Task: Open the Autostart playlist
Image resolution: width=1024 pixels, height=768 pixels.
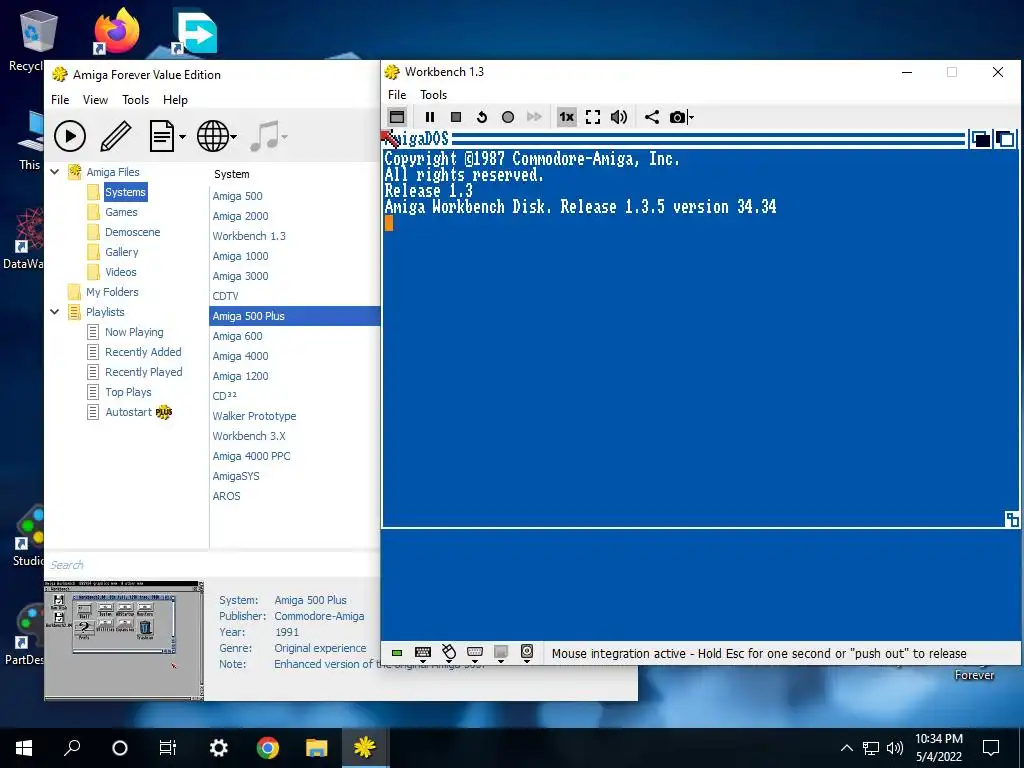Action: pyautogui.click(x=129, y=412)
